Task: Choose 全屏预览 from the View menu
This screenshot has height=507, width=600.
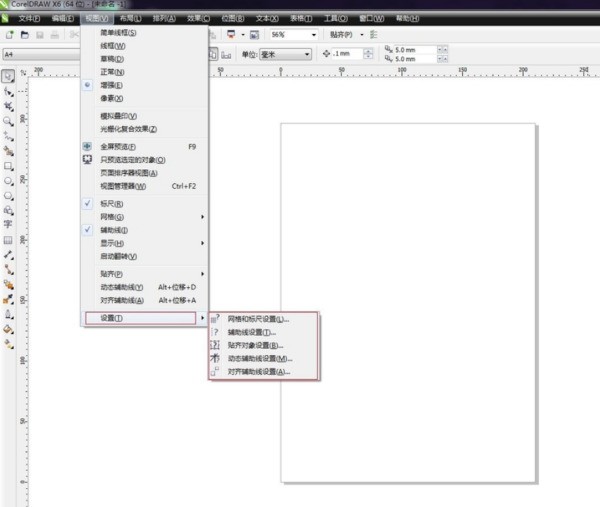Action: [x=118, y=147]
